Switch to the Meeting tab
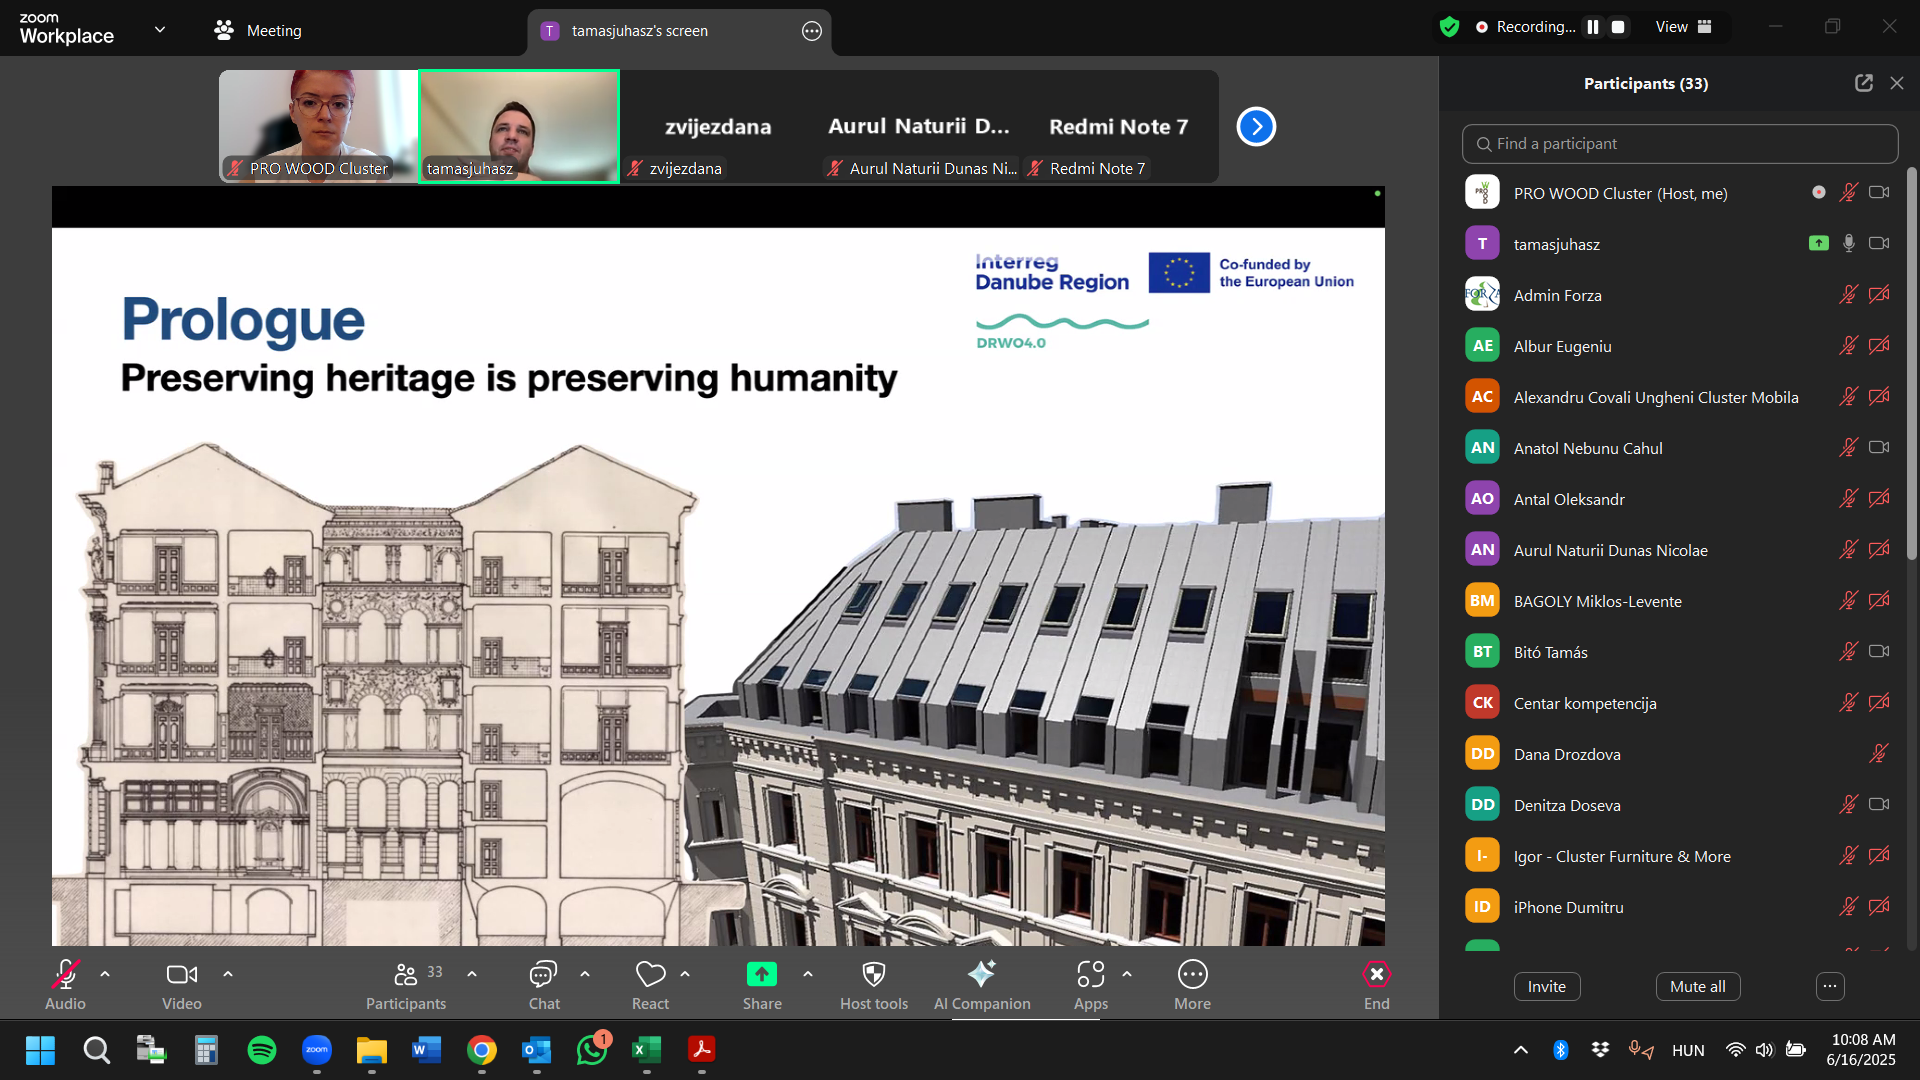The image size is (1920, 1080). tap(258, 31)
